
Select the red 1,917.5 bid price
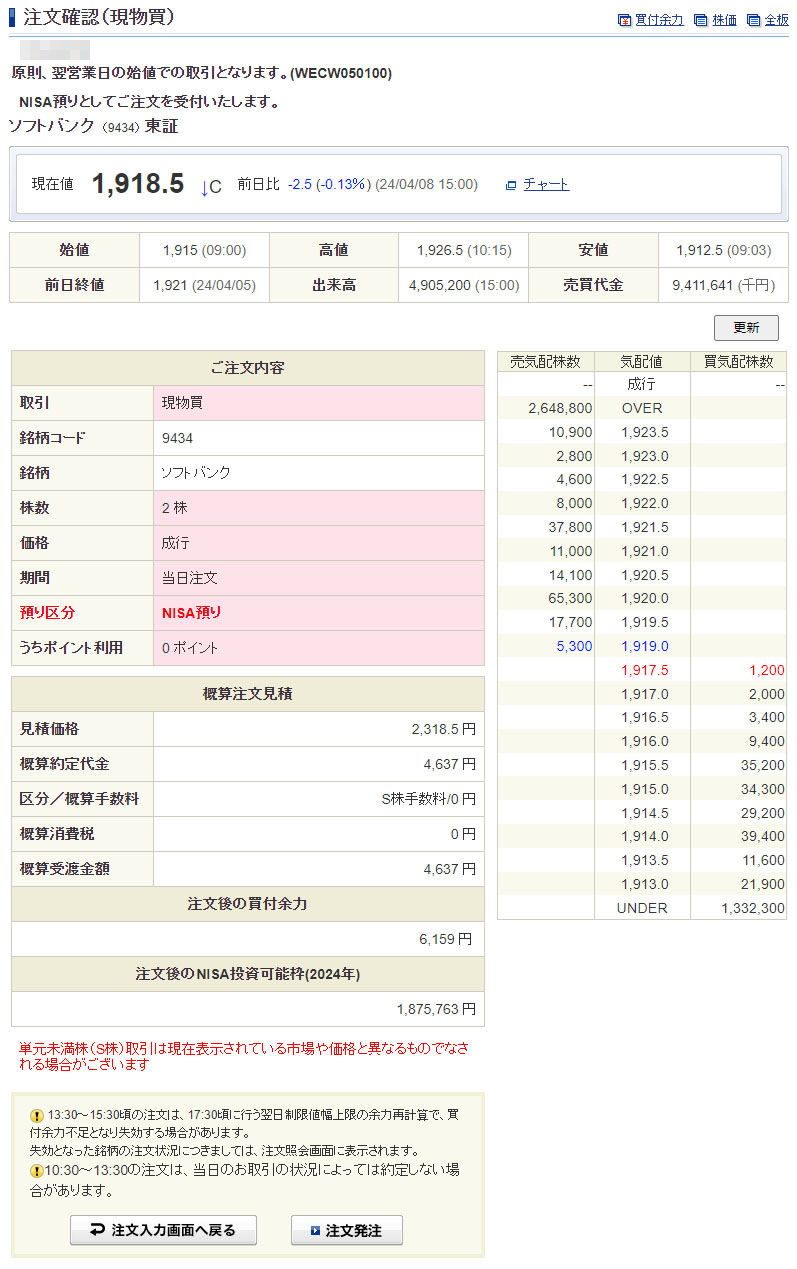644,670
